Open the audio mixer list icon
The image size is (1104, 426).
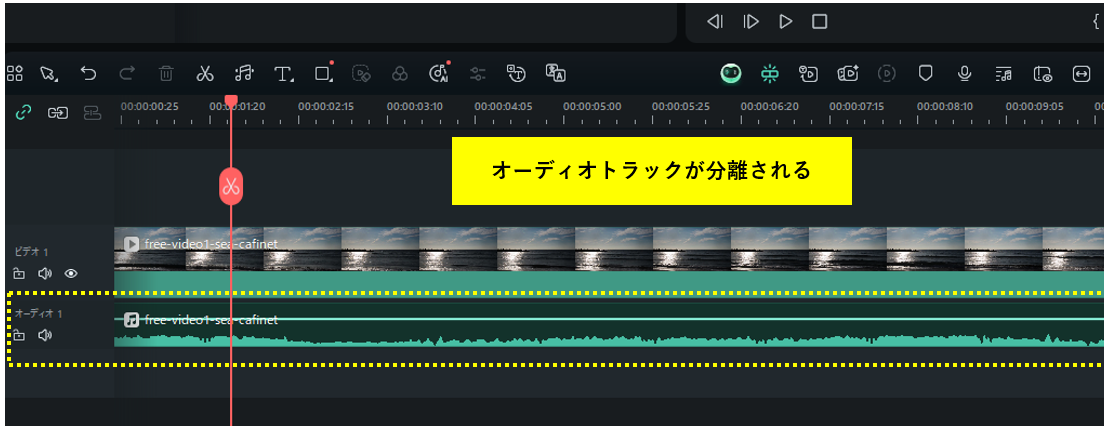pyautogui.click(x=1004, y=73)
